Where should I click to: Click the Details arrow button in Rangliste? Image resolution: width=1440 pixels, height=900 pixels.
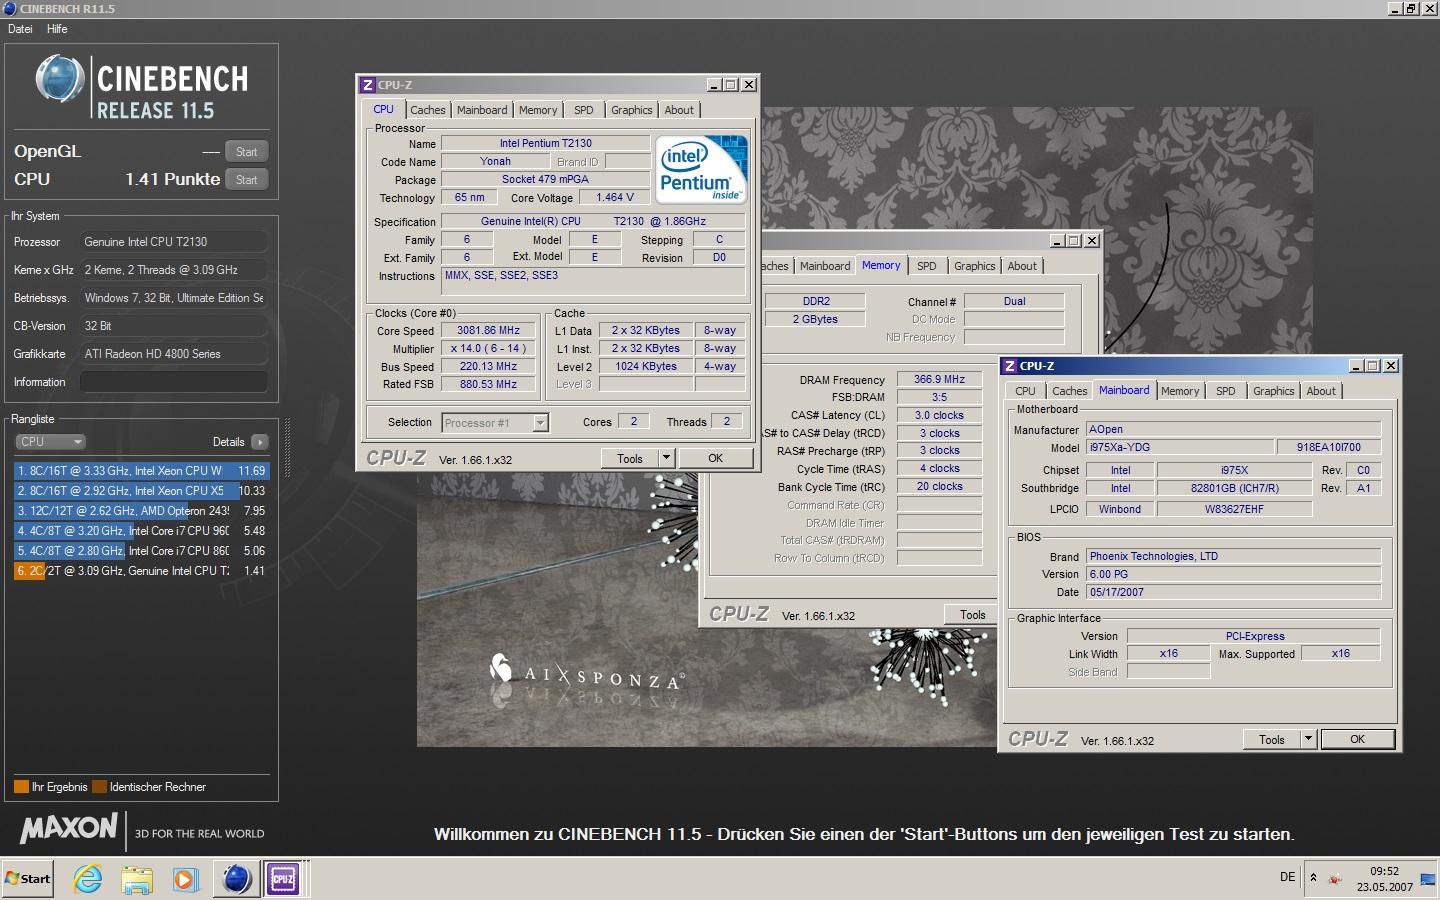coord(260,441)
